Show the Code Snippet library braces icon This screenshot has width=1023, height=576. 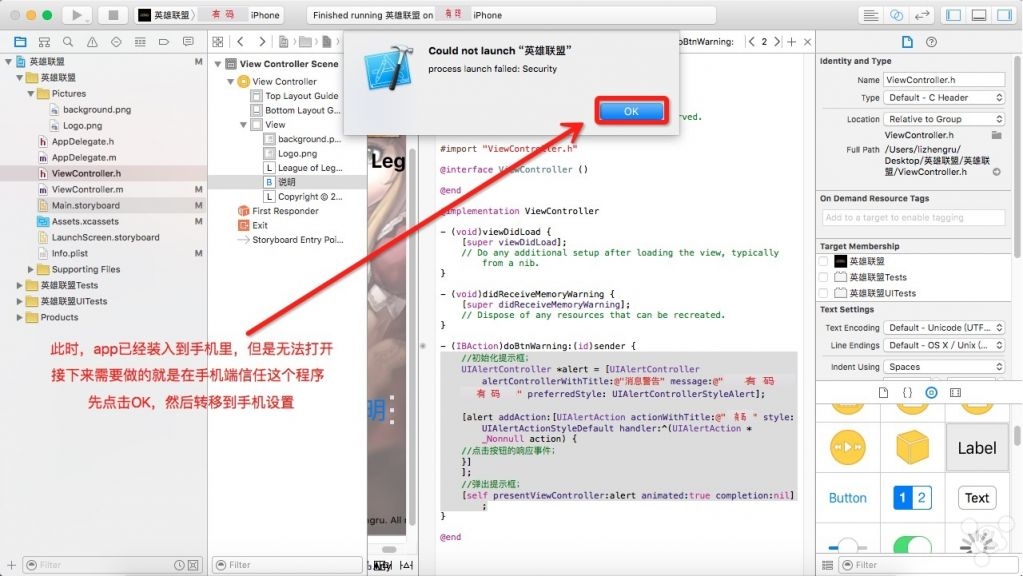pos(908,393)
